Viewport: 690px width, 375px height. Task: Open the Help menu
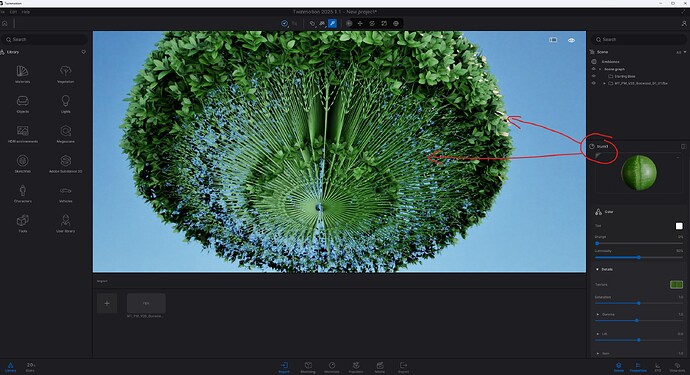(26, 12)
